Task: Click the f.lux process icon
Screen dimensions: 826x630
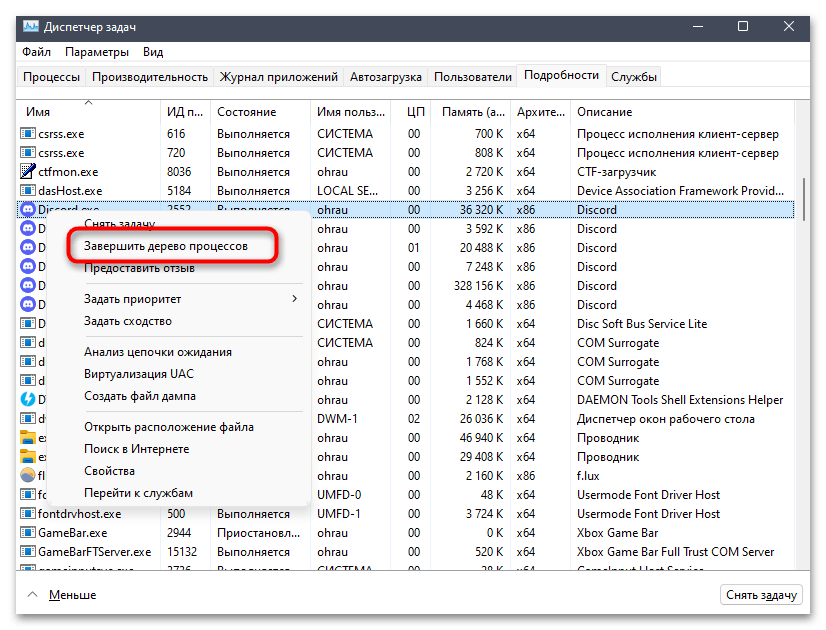Action: (27, 476)
